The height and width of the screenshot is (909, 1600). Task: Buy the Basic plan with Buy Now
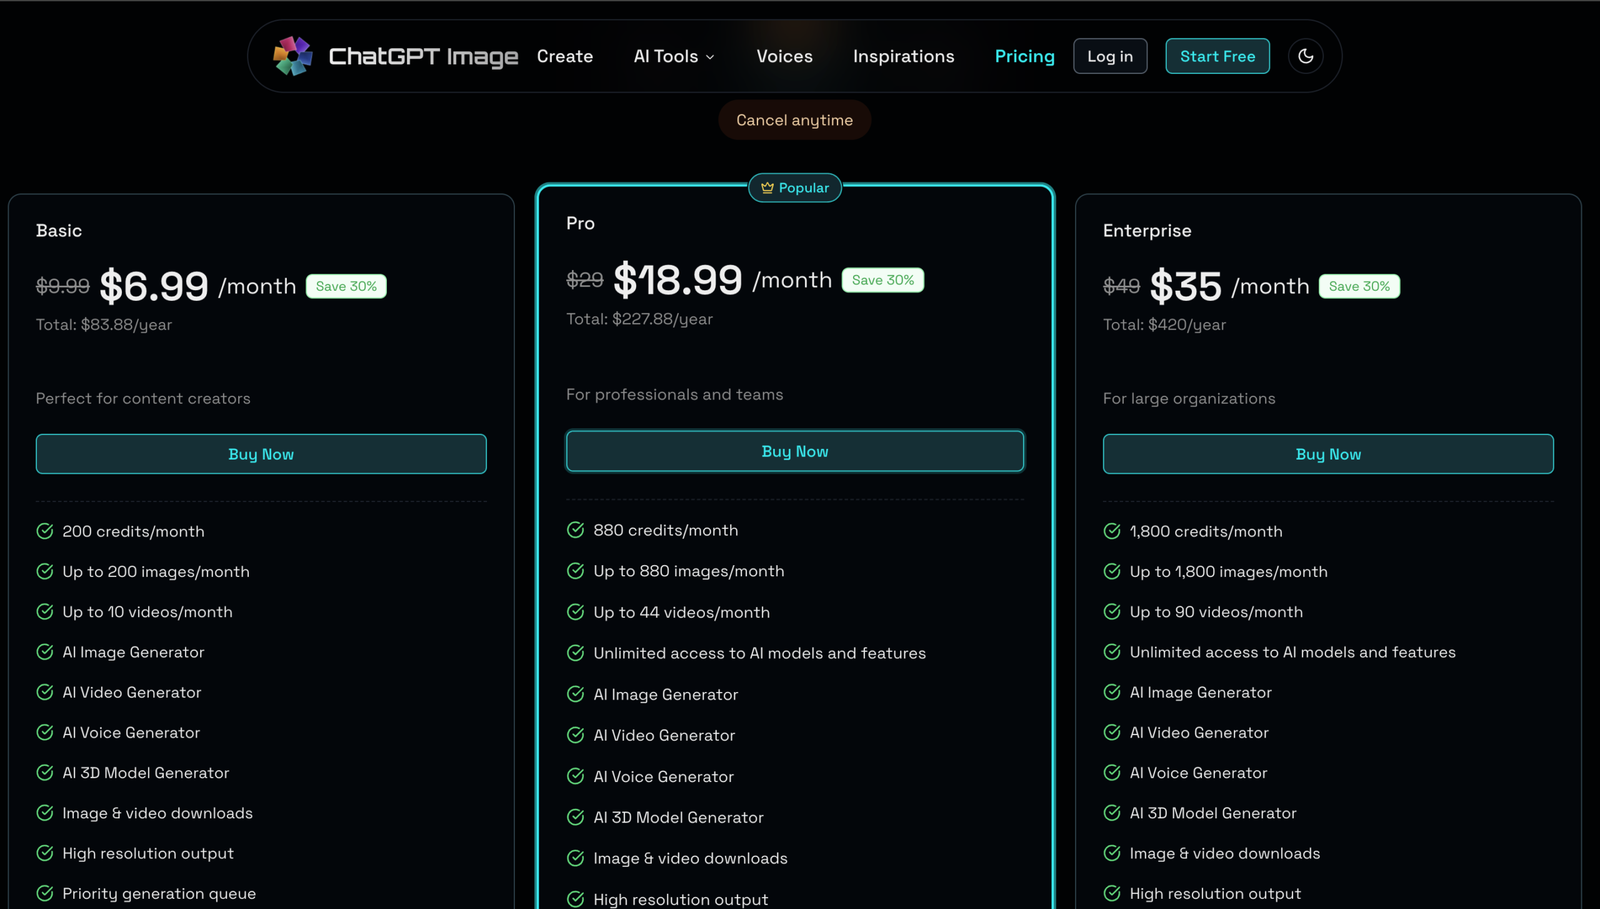pyautogui.click(x=261, y=454)
